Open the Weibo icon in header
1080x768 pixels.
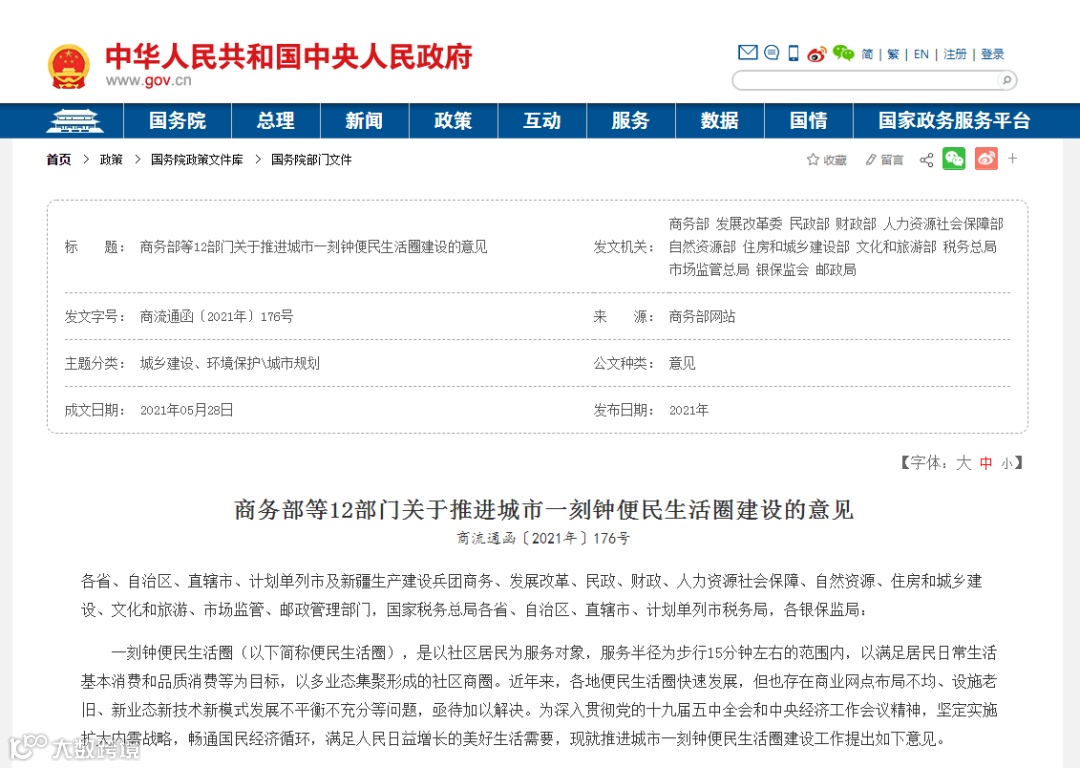[817, 53]
